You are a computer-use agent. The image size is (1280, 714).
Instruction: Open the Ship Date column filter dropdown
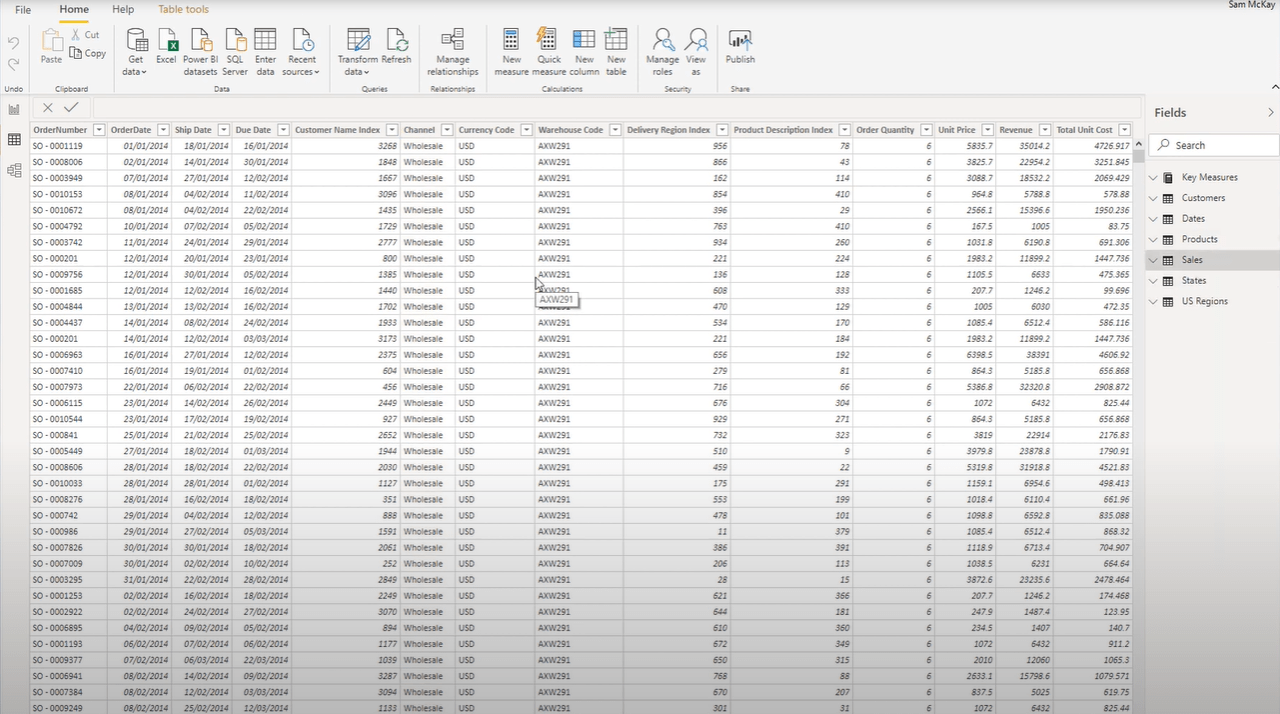coord(222,130)
